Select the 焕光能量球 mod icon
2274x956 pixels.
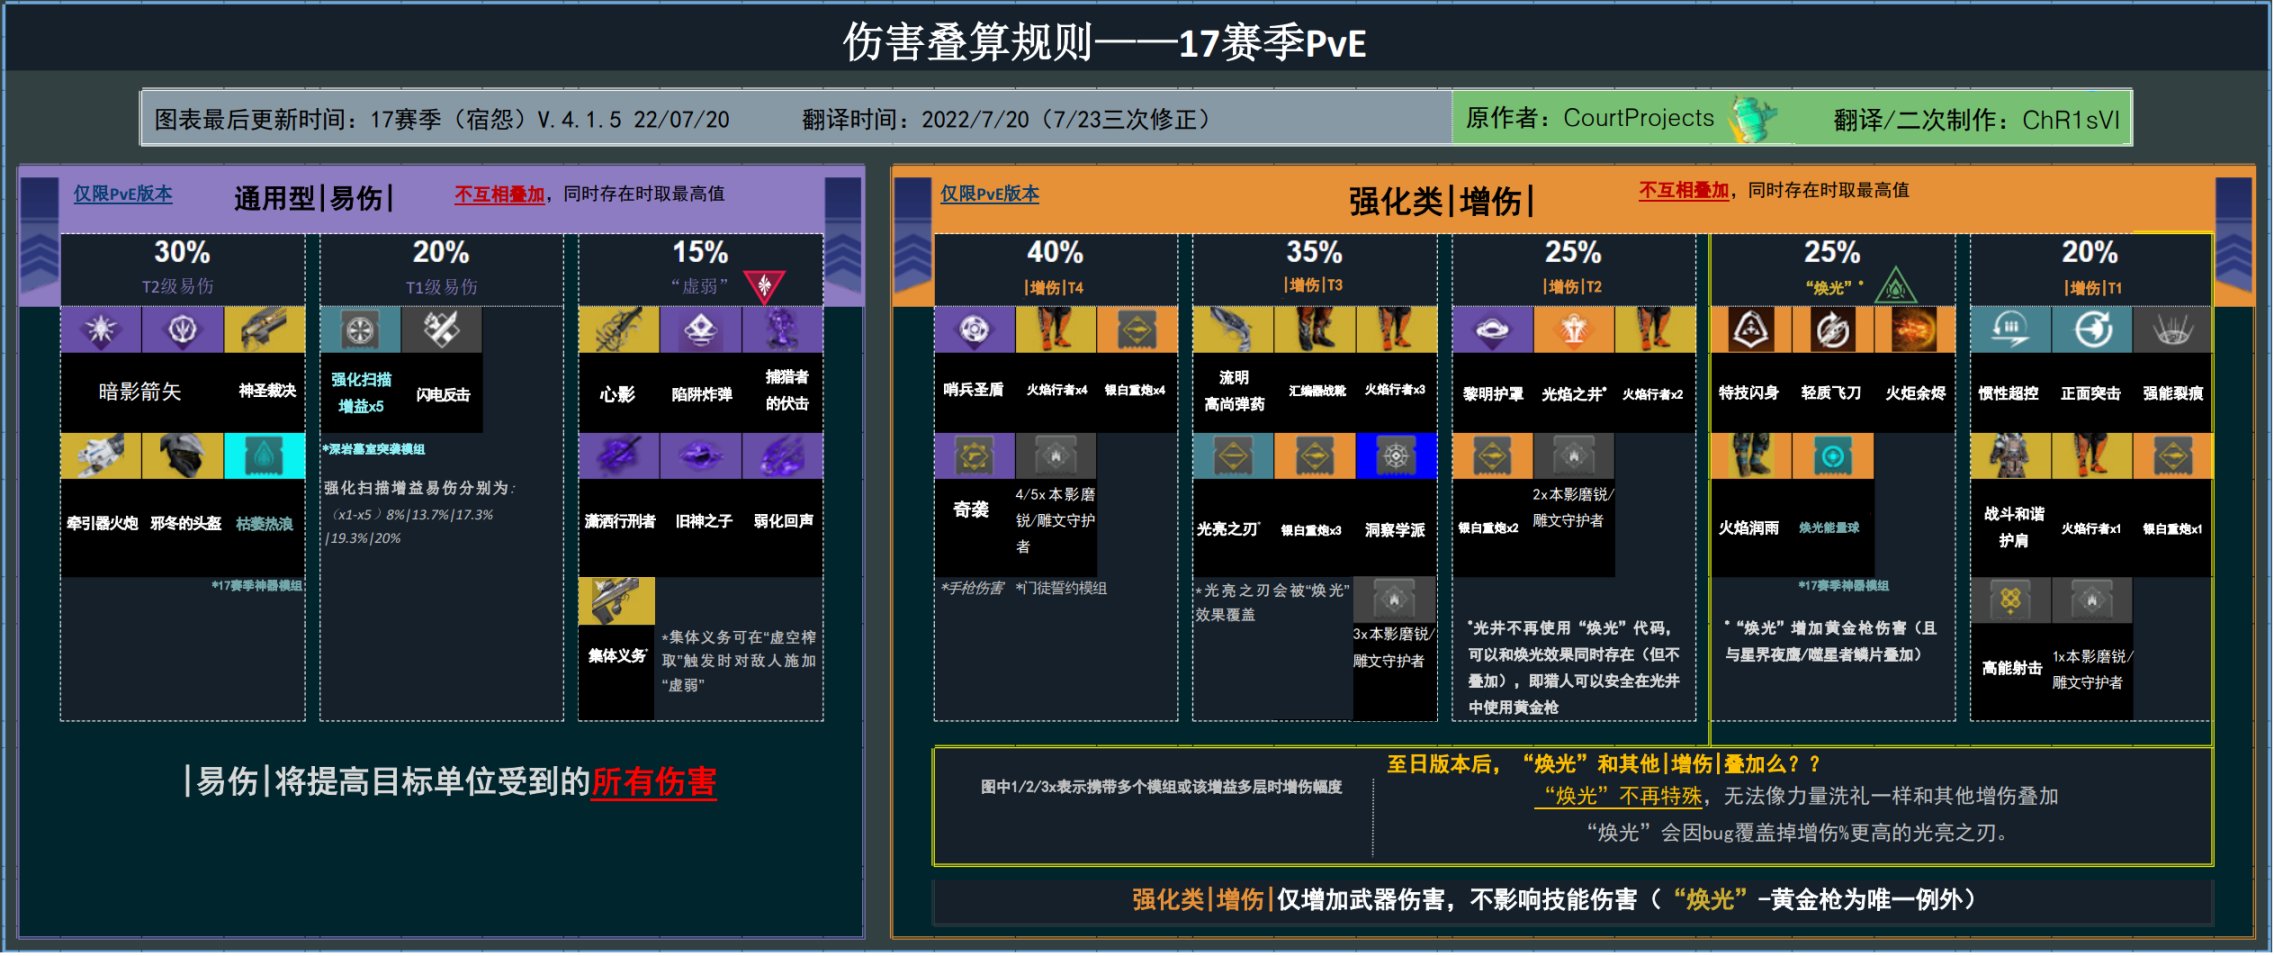coord(1832,456)
